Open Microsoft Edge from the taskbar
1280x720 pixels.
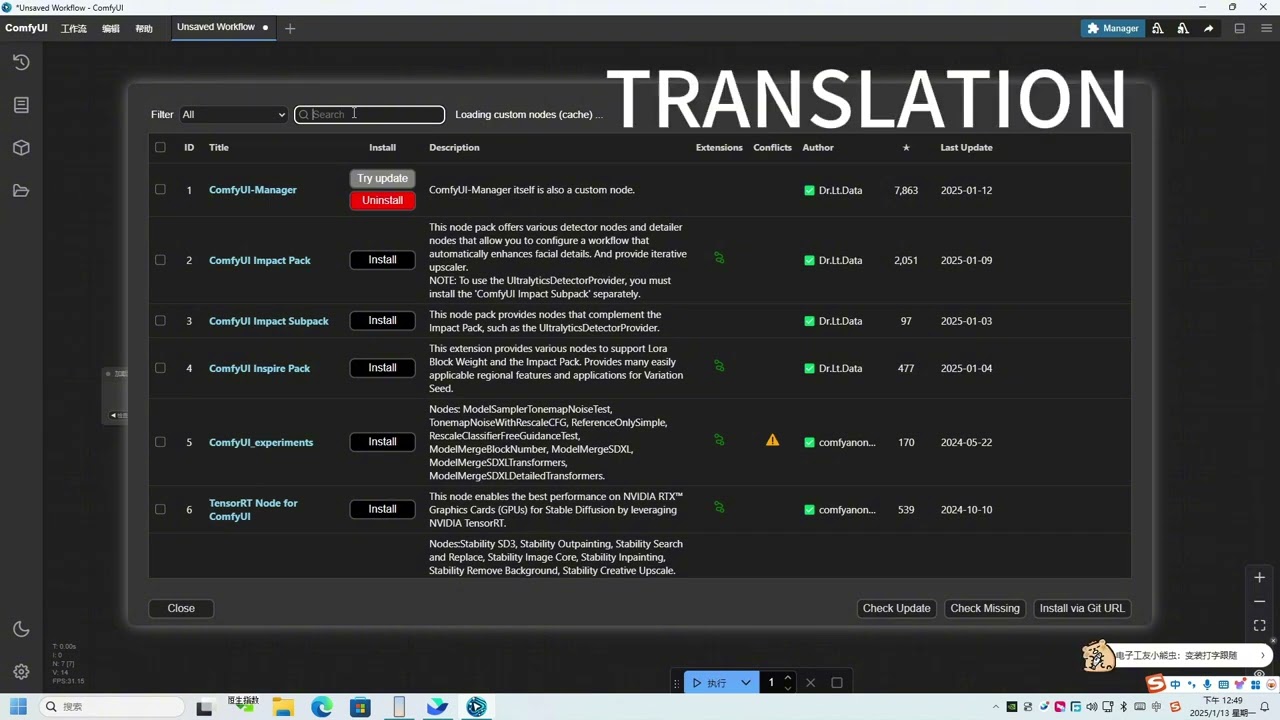coord(321,707)
